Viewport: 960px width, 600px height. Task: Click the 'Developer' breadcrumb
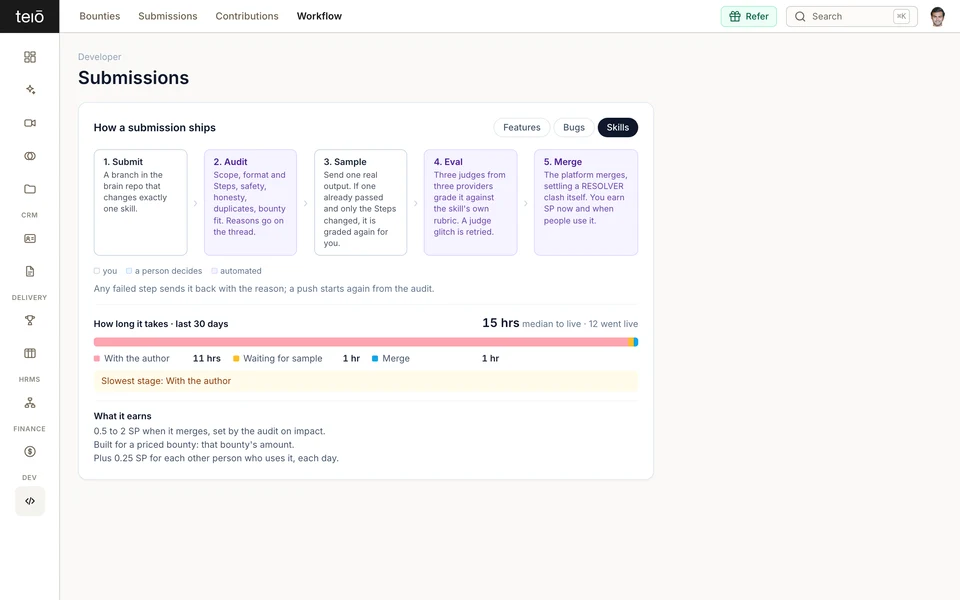tap(99, 57)
